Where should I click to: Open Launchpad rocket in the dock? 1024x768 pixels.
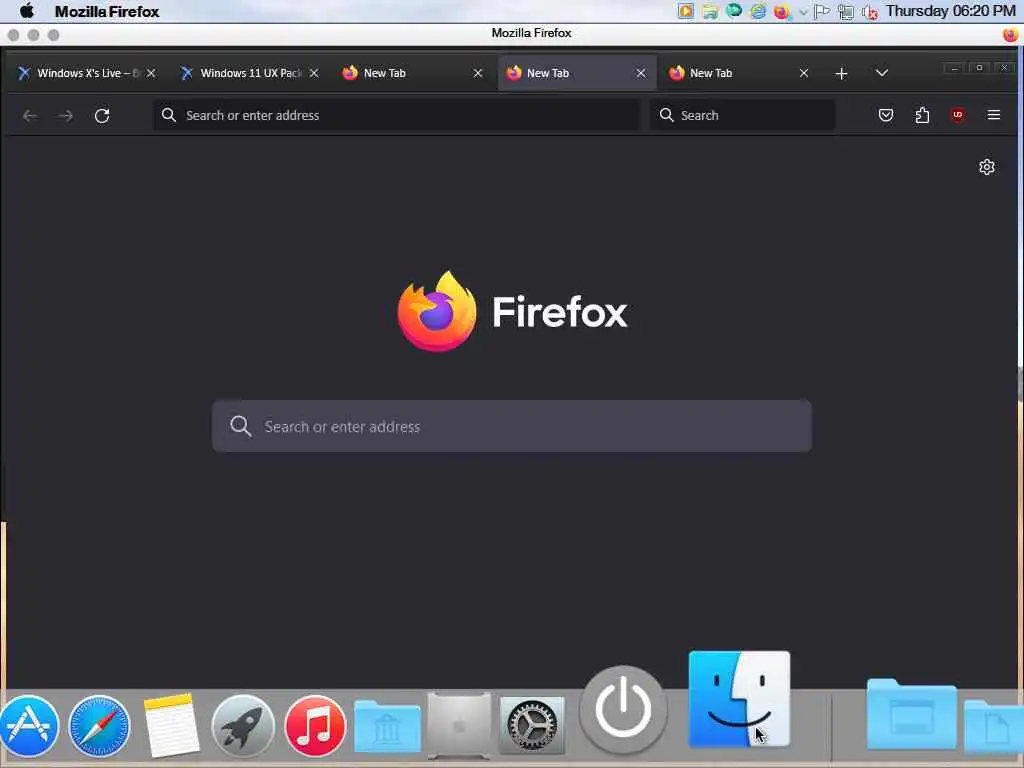coord(243,726)
